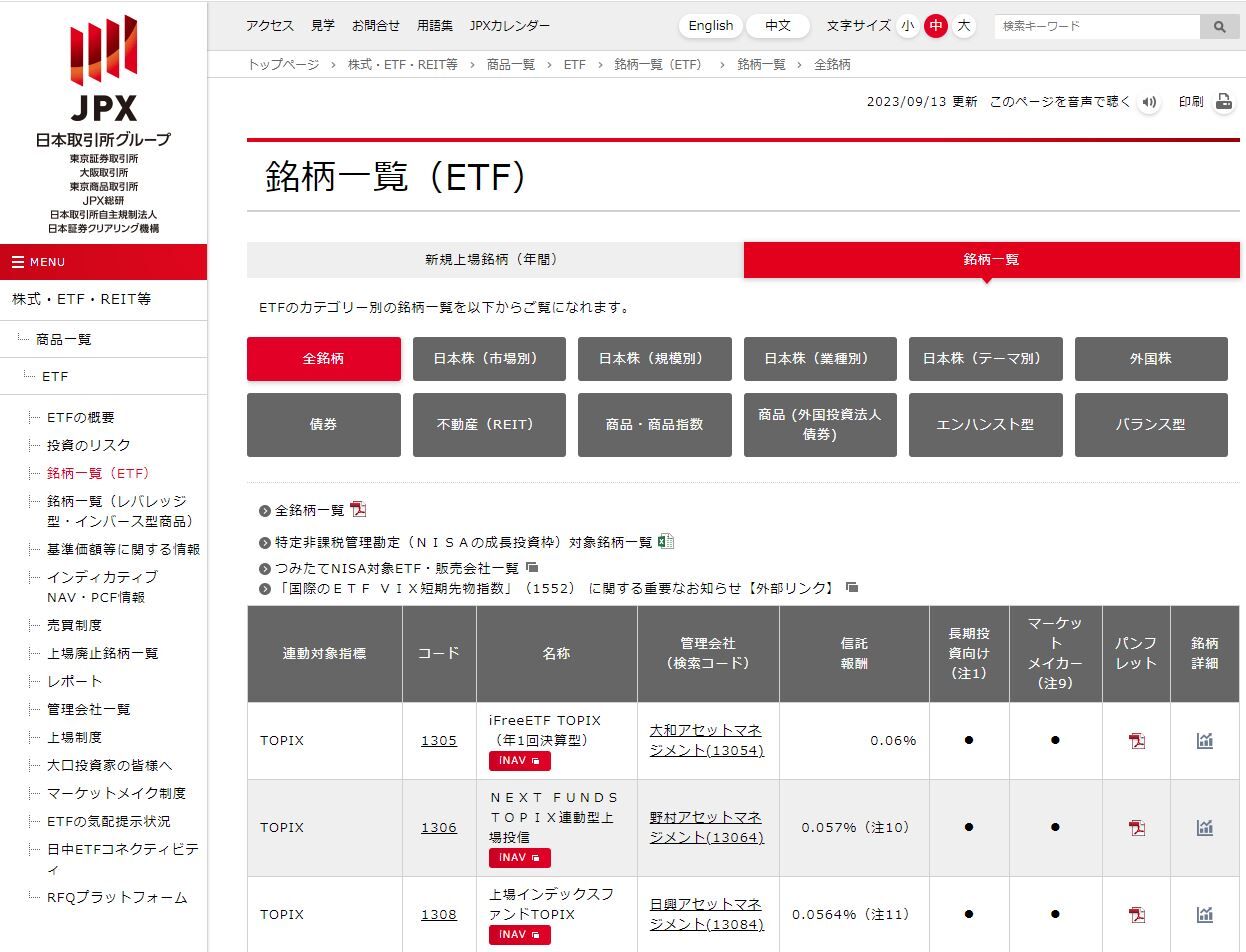Filter by 債券 category
The width and height of the screenshot is (1246, 952).
pyautogui.click(x=324, y=425)
